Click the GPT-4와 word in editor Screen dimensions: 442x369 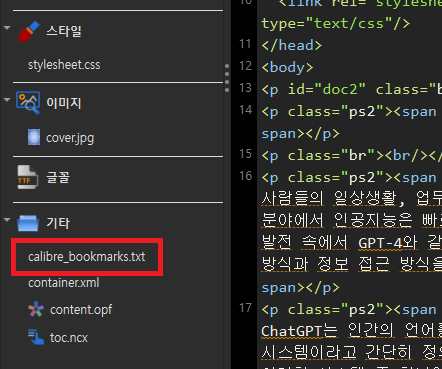(x=387, y=243)
